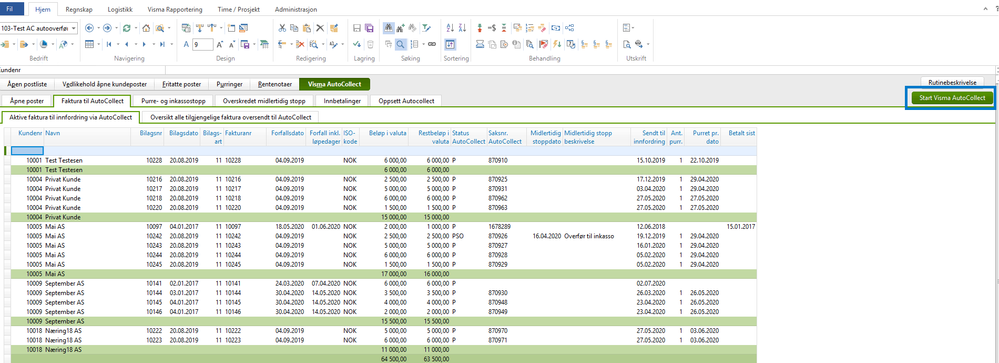Click the paste clipboard icon
Image resolution: width=999 pixels, height=363 pixels.
(306, 28)
